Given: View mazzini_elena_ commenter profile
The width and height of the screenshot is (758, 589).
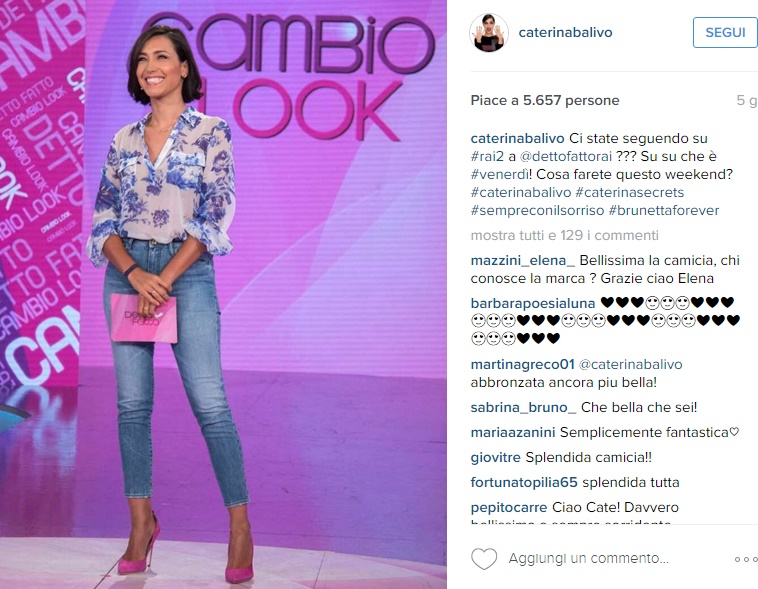Looking at the screenshot, I should click(x=523, y=260).
